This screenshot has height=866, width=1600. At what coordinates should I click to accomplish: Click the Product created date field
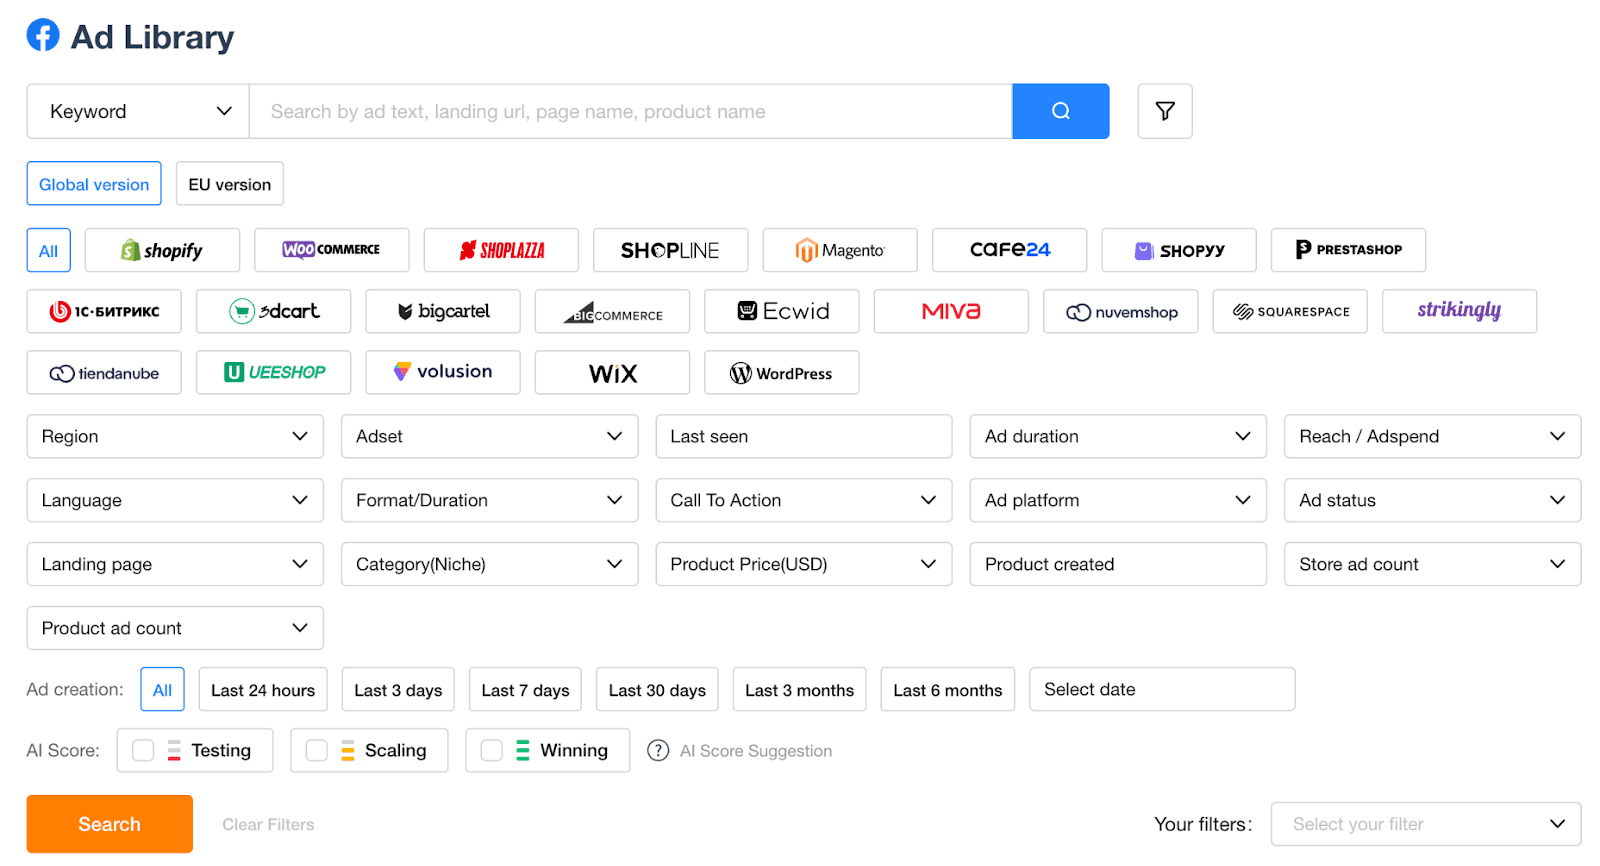(x=1118, y=564)
